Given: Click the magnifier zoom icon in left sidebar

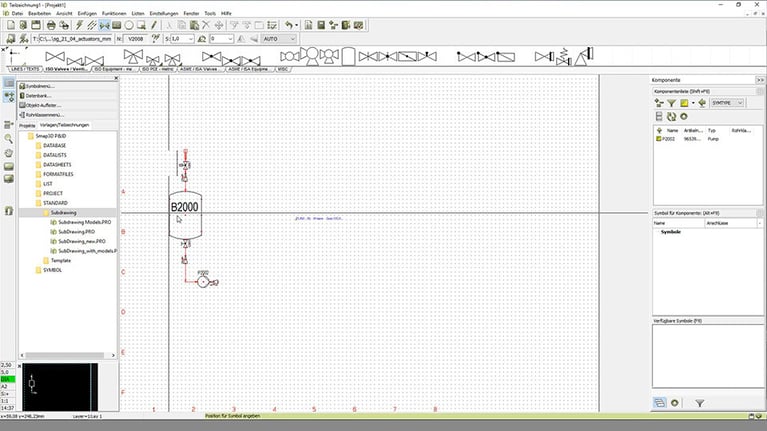Looking at the screenshot, I should pos(8,139).
